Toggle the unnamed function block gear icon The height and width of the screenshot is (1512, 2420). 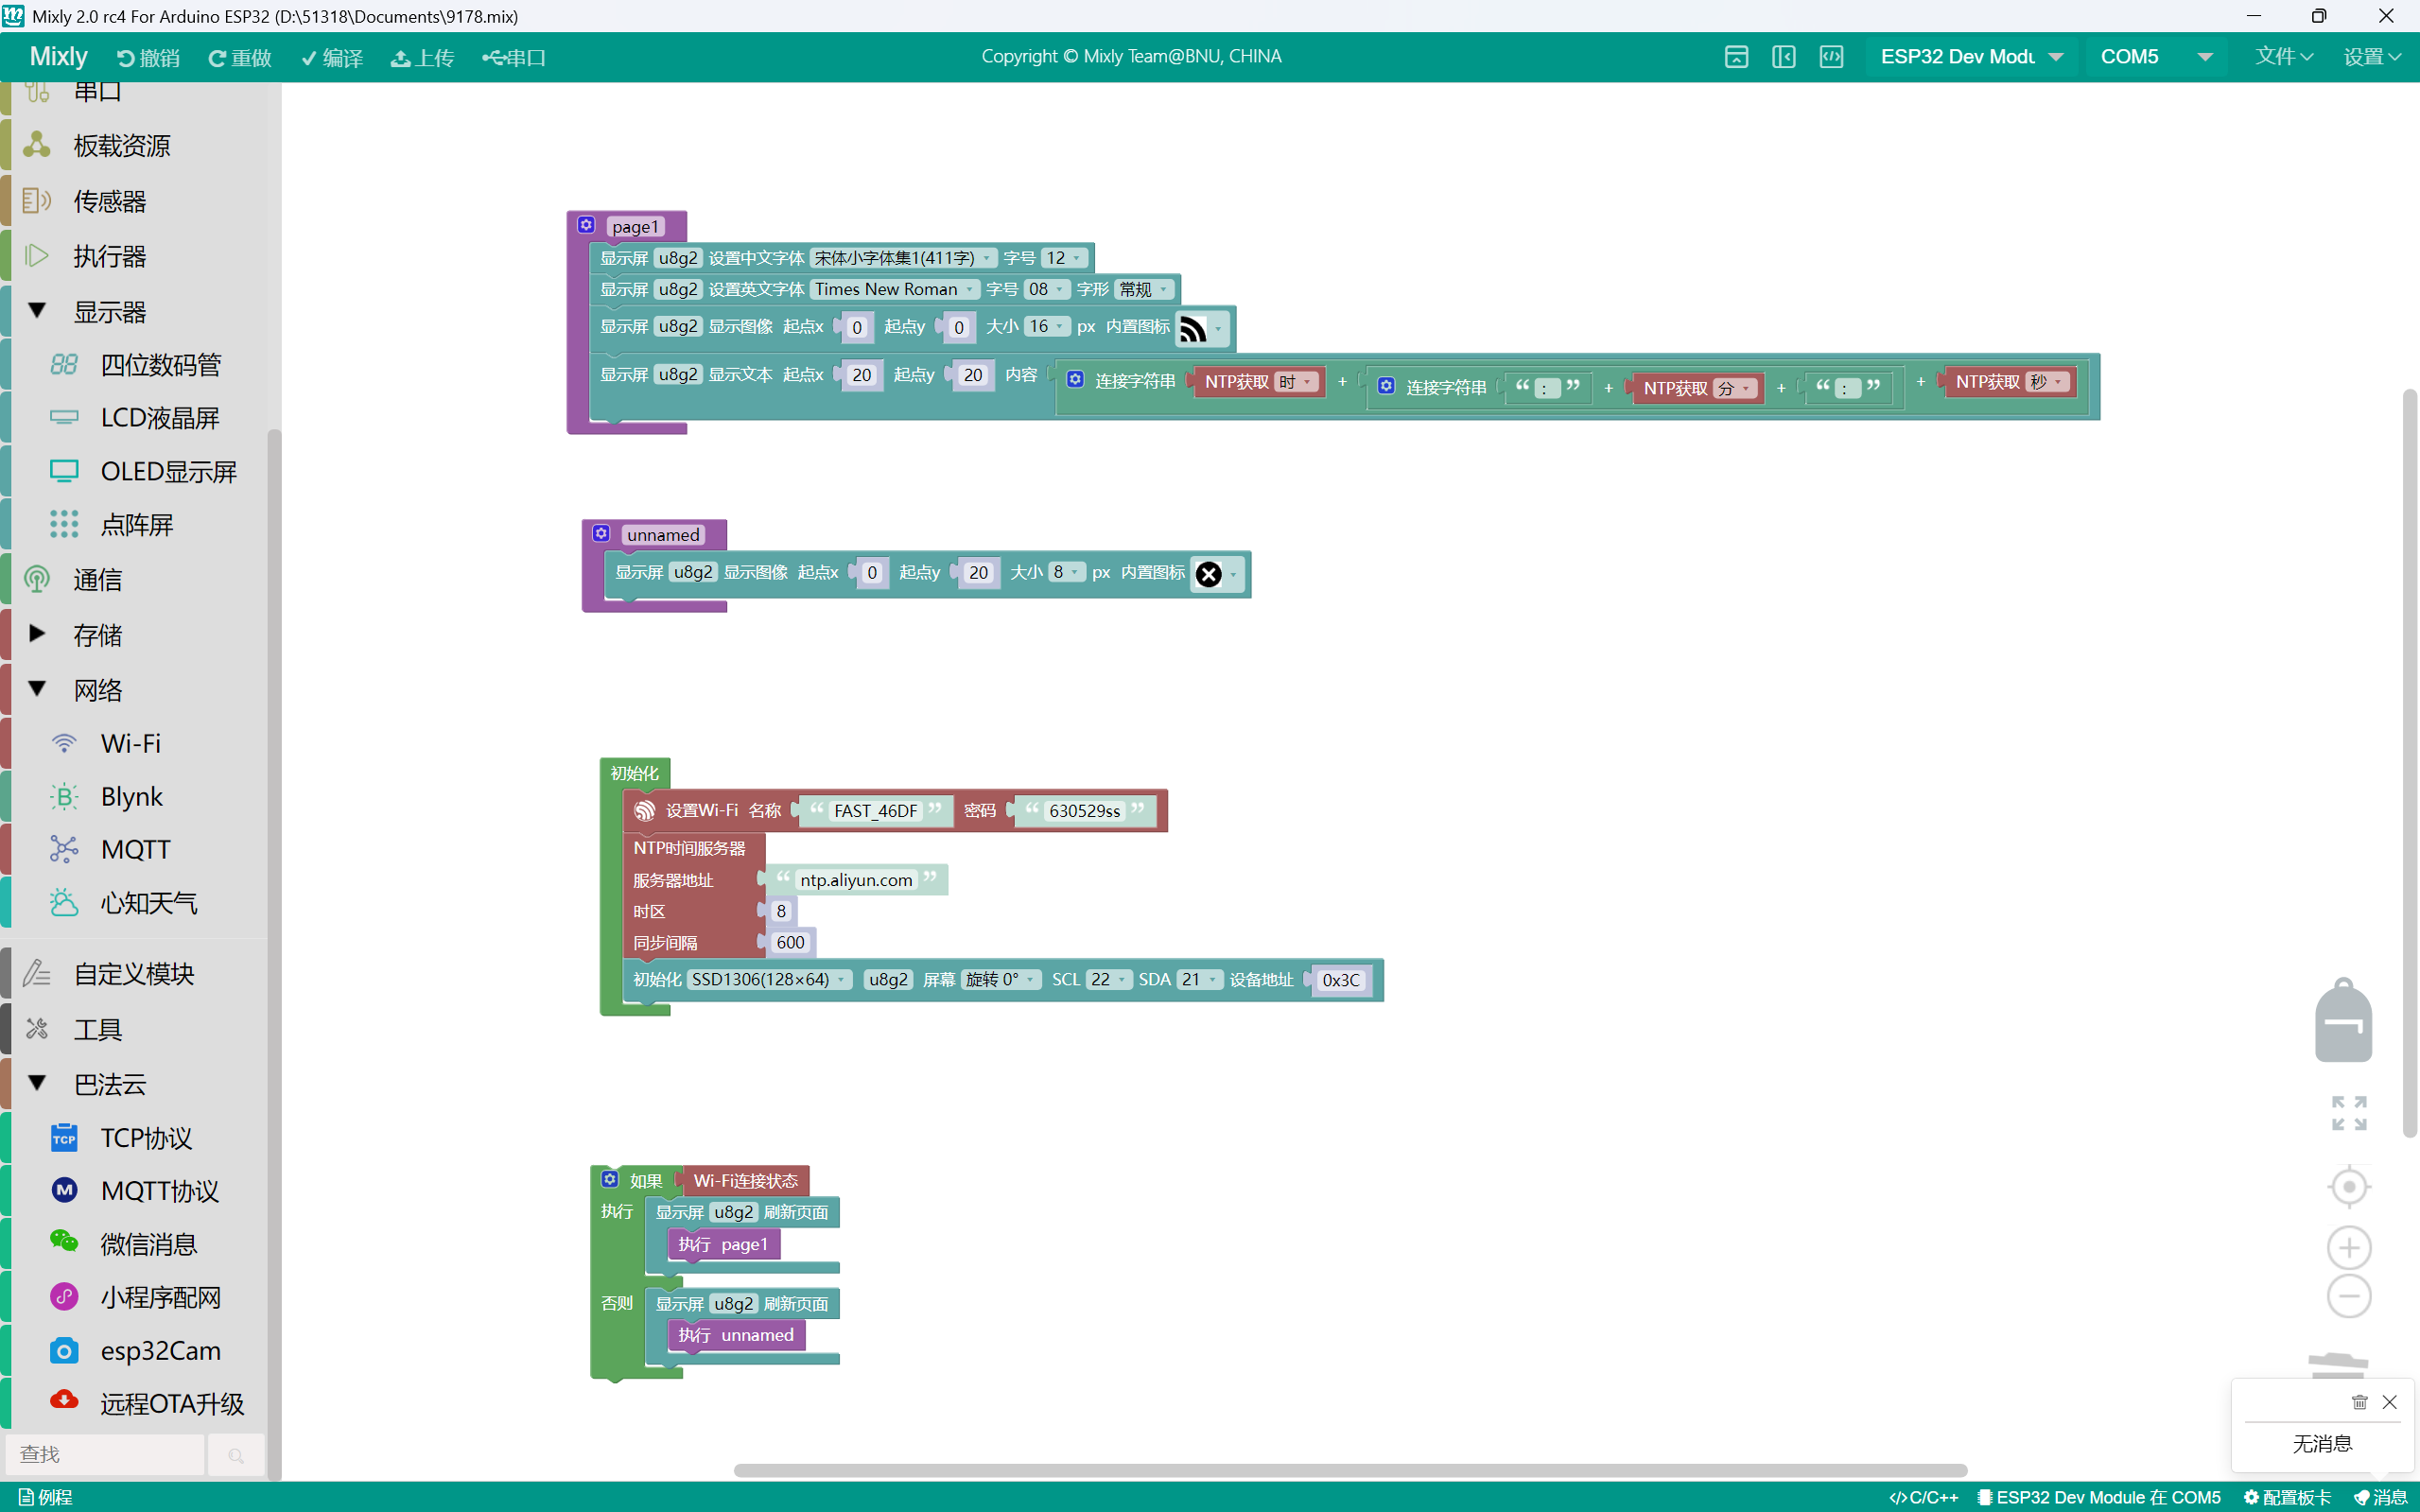click(601, 534)
